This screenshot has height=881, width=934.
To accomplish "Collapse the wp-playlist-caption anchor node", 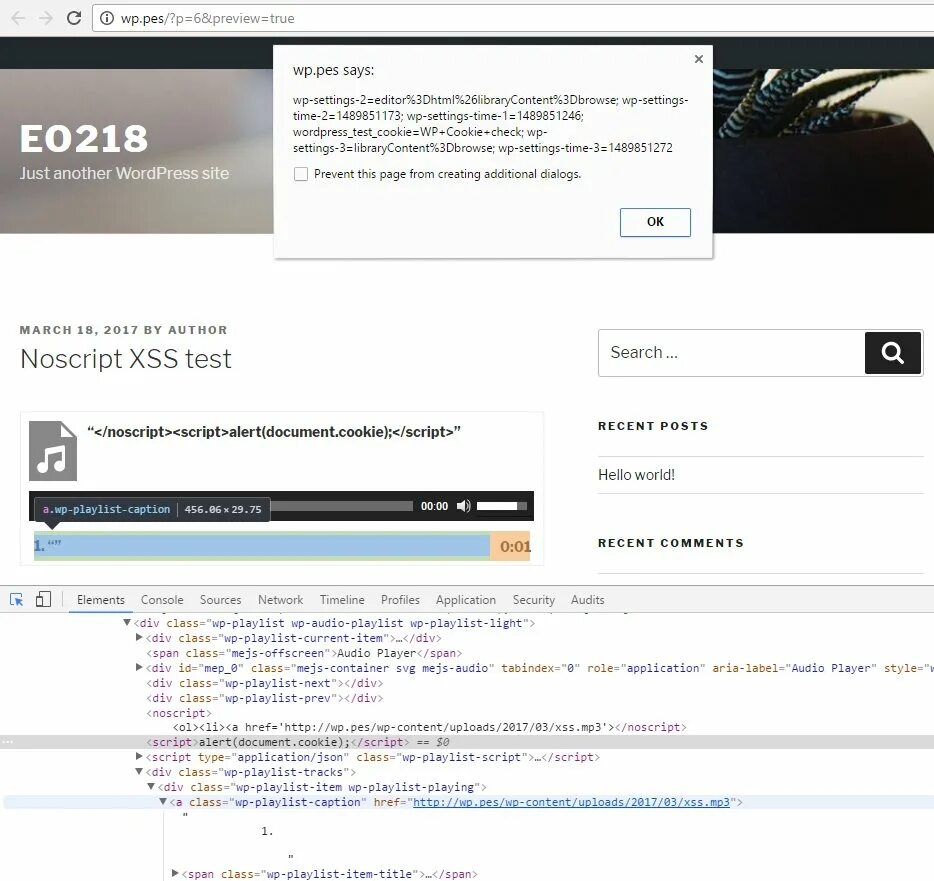I will point(163,802).
